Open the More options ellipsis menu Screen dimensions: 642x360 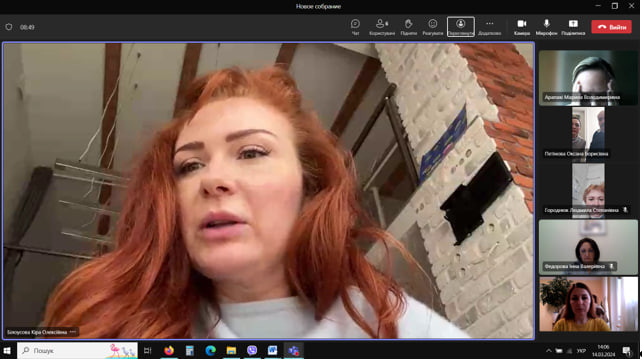[489, 27]
